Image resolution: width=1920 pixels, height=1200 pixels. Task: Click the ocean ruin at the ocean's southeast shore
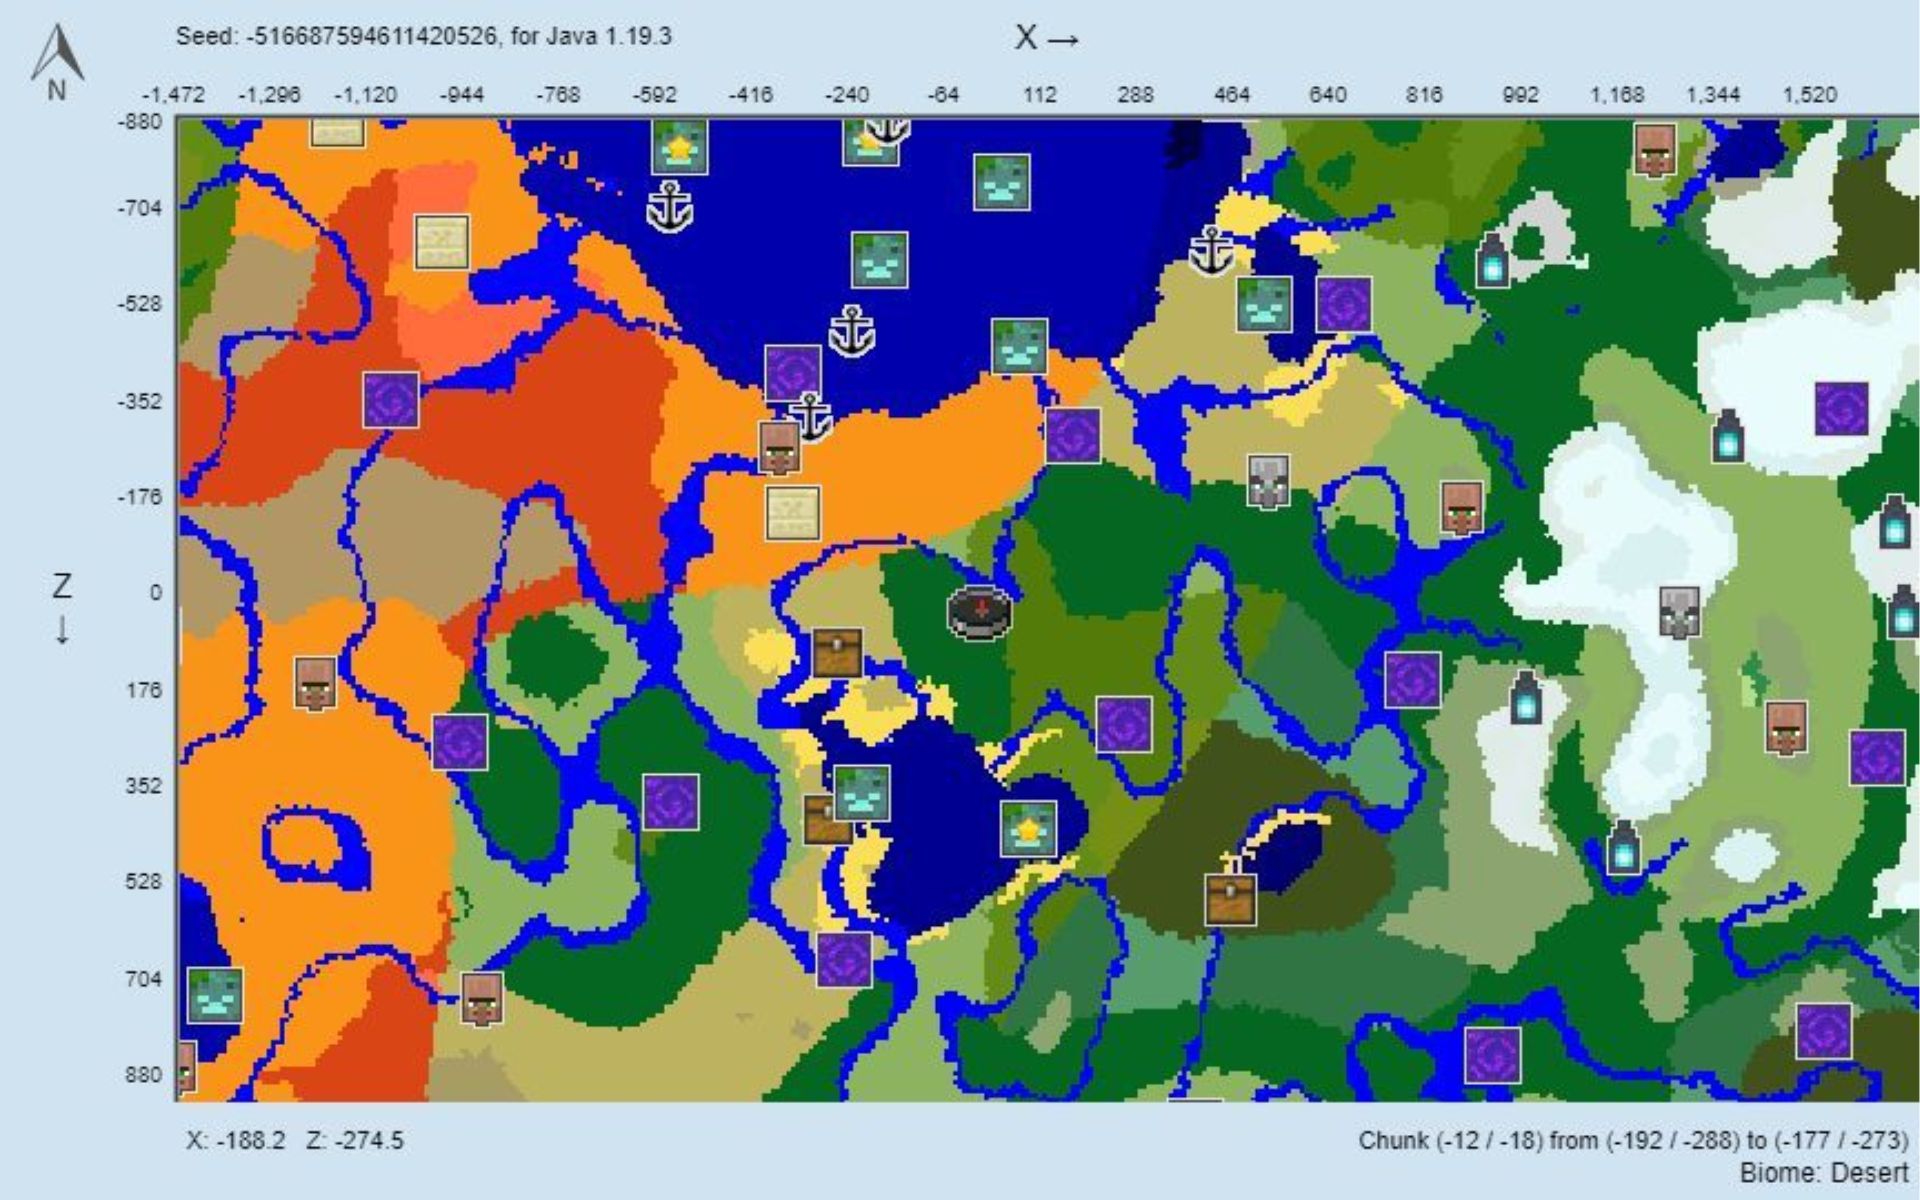1020,346
